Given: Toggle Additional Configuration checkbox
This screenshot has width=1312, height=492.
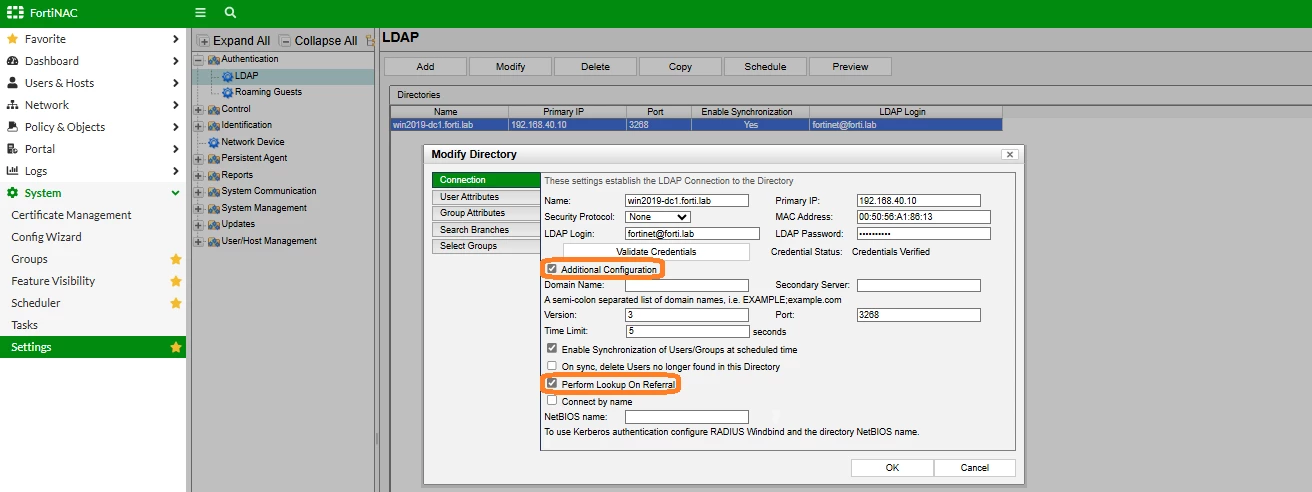Looking at the screenshot, I should 552,270.
